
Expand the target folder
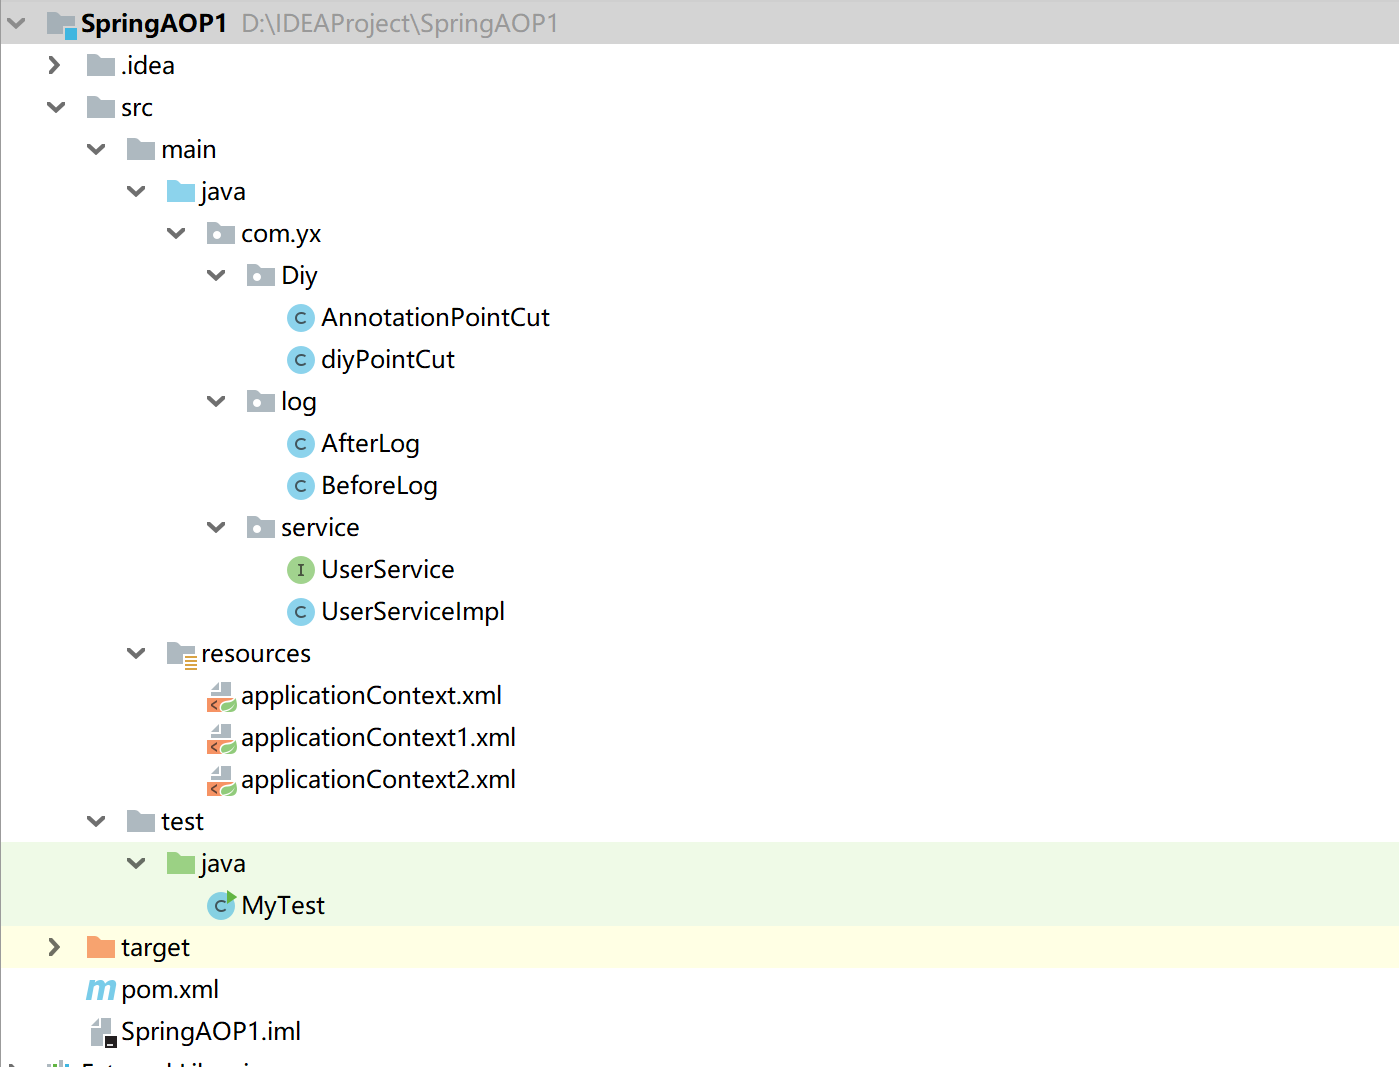(x=55, y=948)
